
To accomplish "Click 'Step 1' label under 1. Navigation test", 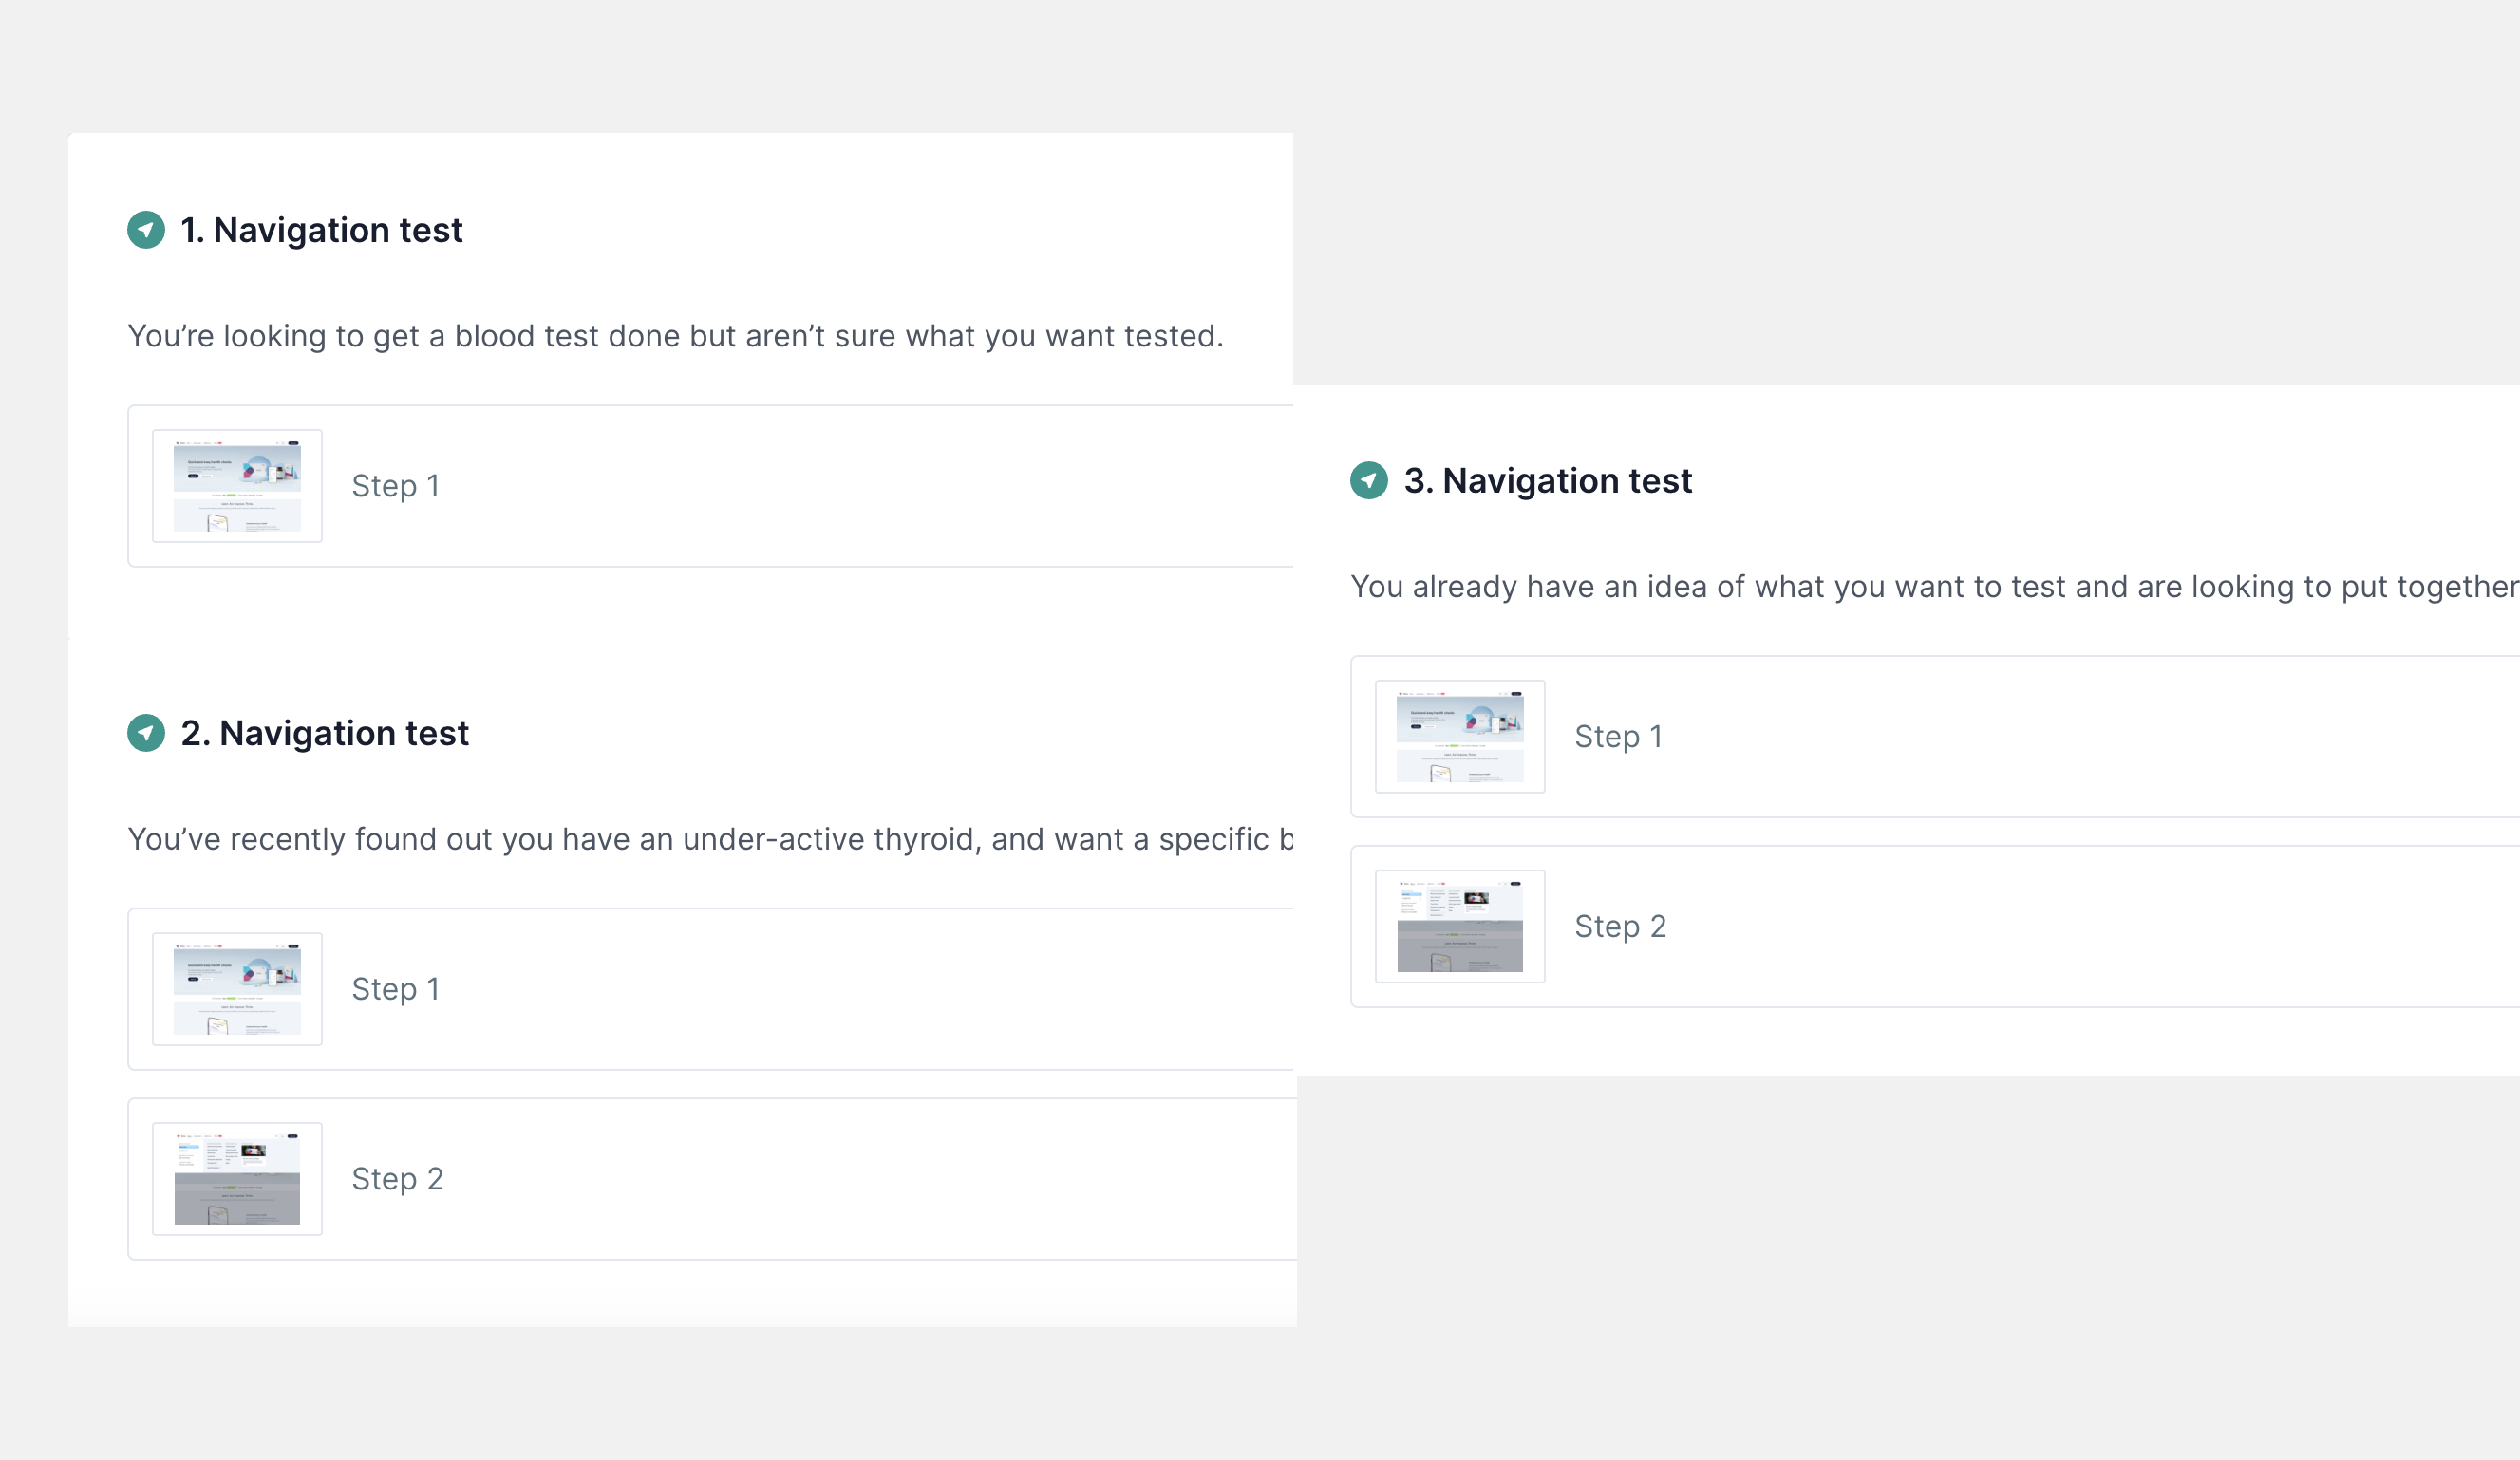I will click(395, 486).
